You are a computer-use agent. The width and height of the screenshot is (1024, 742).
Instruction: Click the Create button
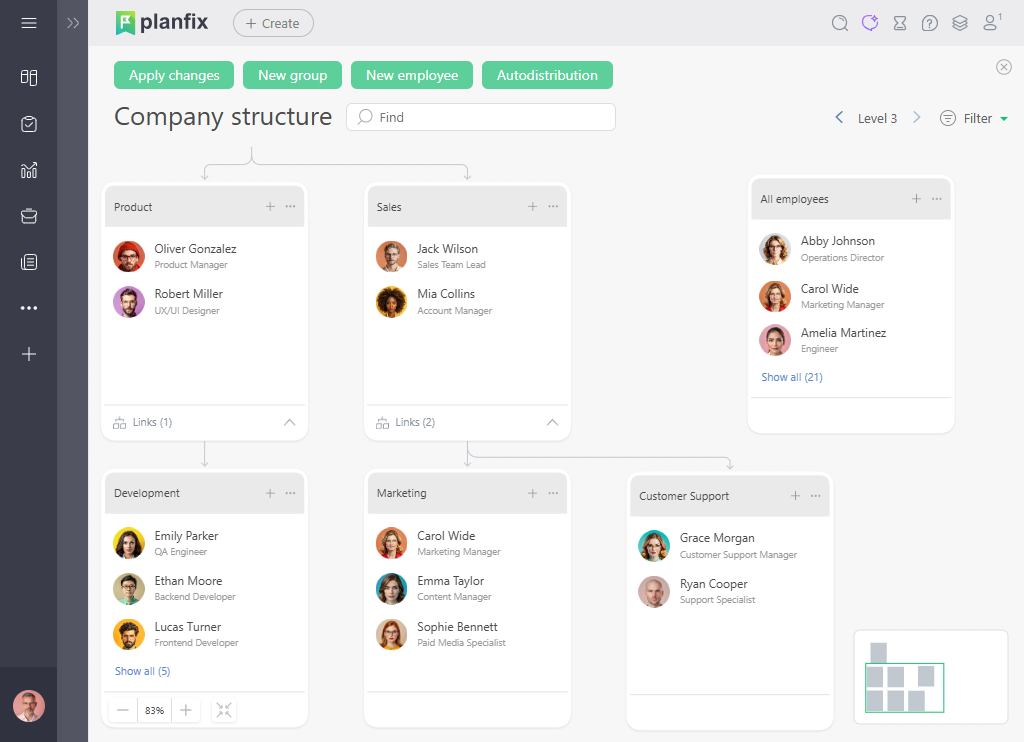point(273,24)
